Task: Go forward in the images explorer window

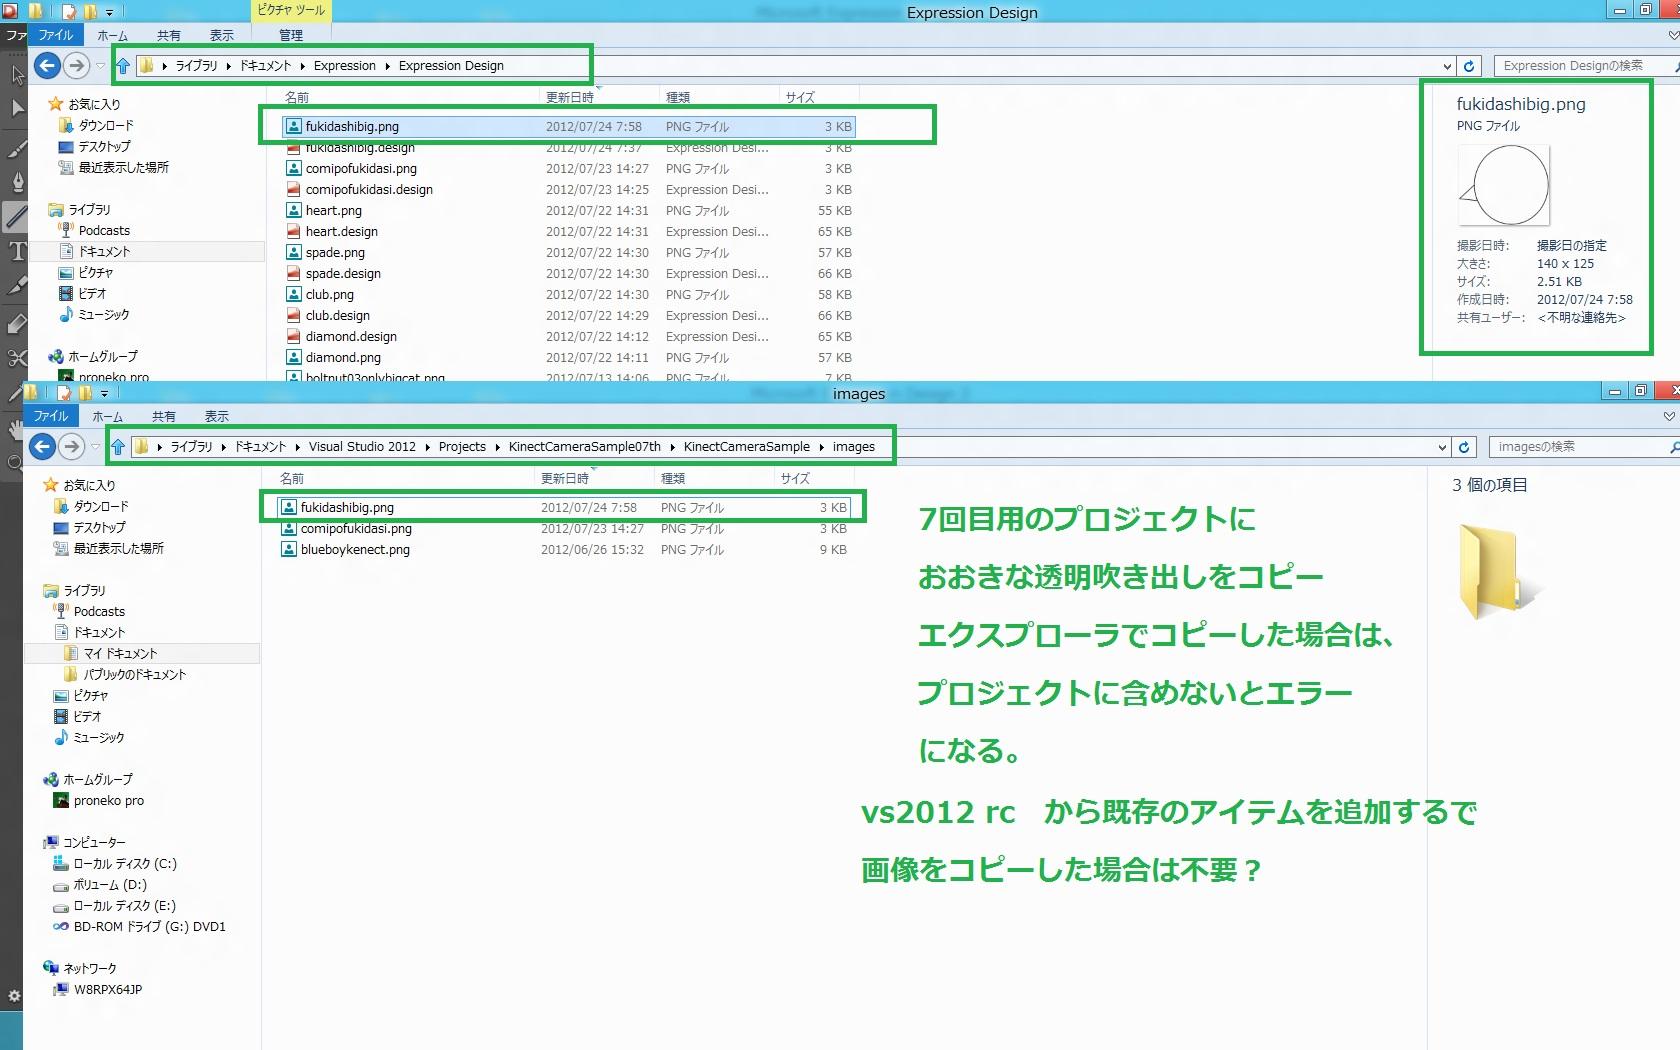Action: 71,447
